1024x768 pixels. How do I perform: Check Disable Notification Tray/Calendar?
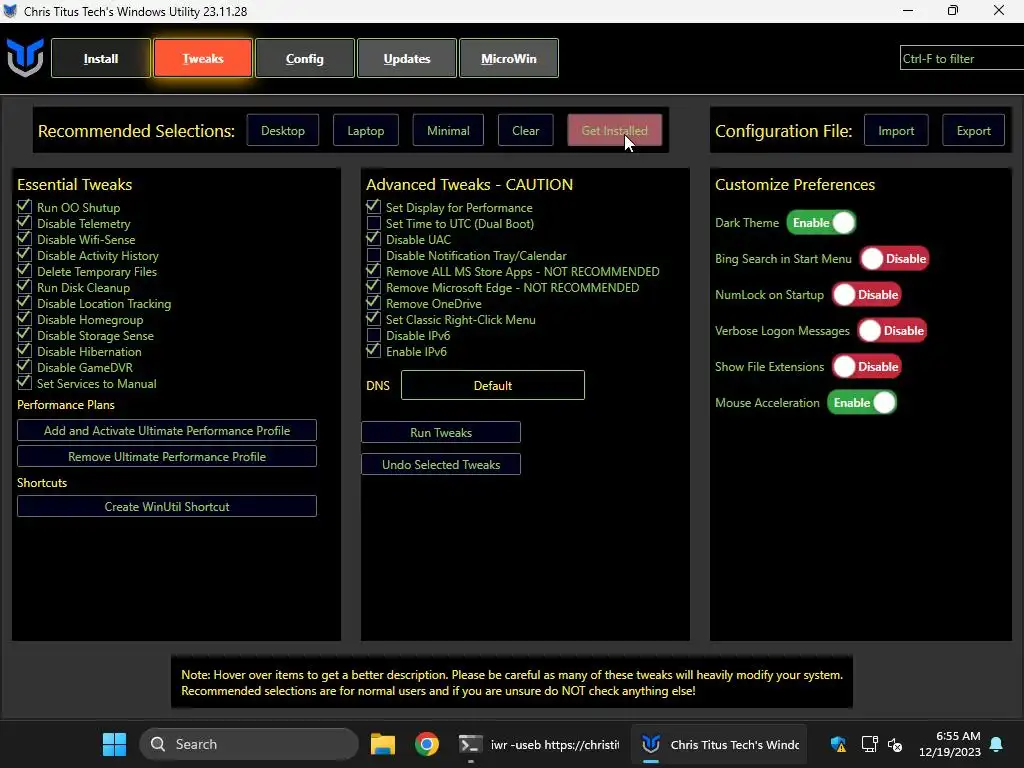click(x=373, y=255)
